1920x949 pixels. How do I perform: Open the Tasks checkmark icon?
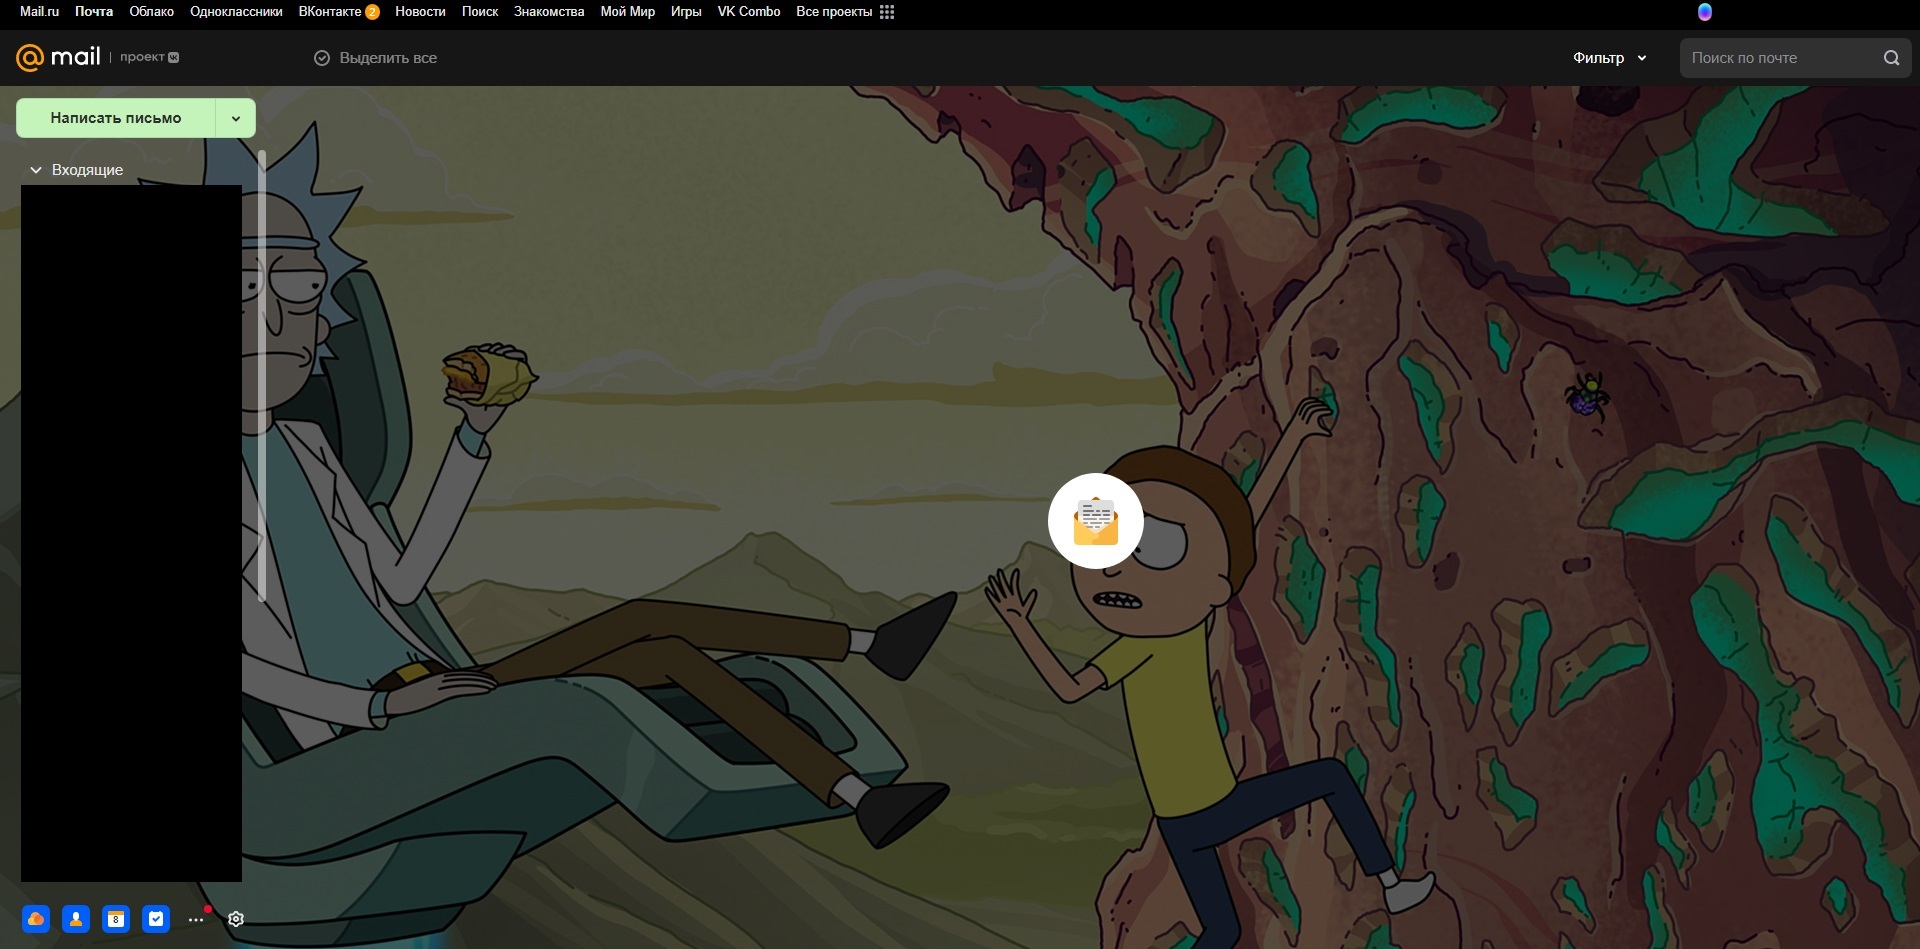[x=156, y=919]
